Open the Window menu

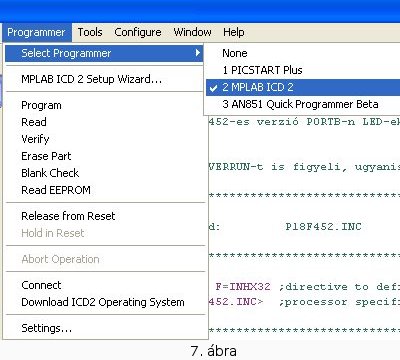[192, 32]
